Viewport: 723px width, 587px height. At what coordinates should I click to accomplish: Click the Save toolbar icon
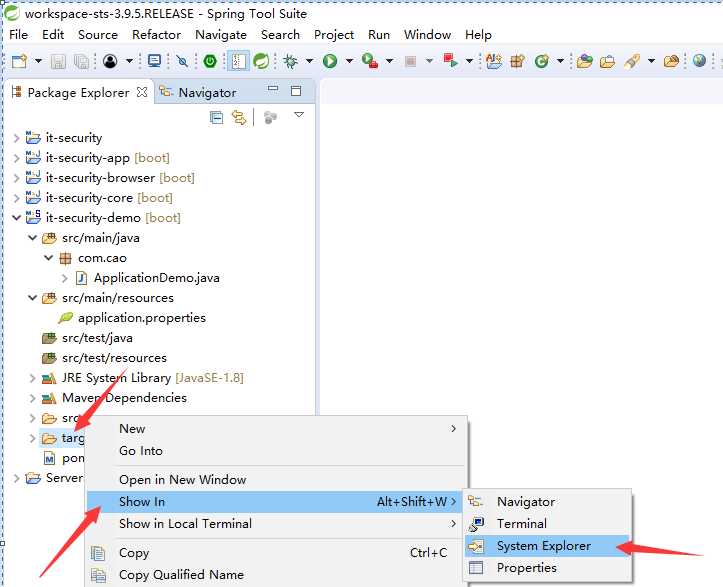click(58, 61)
